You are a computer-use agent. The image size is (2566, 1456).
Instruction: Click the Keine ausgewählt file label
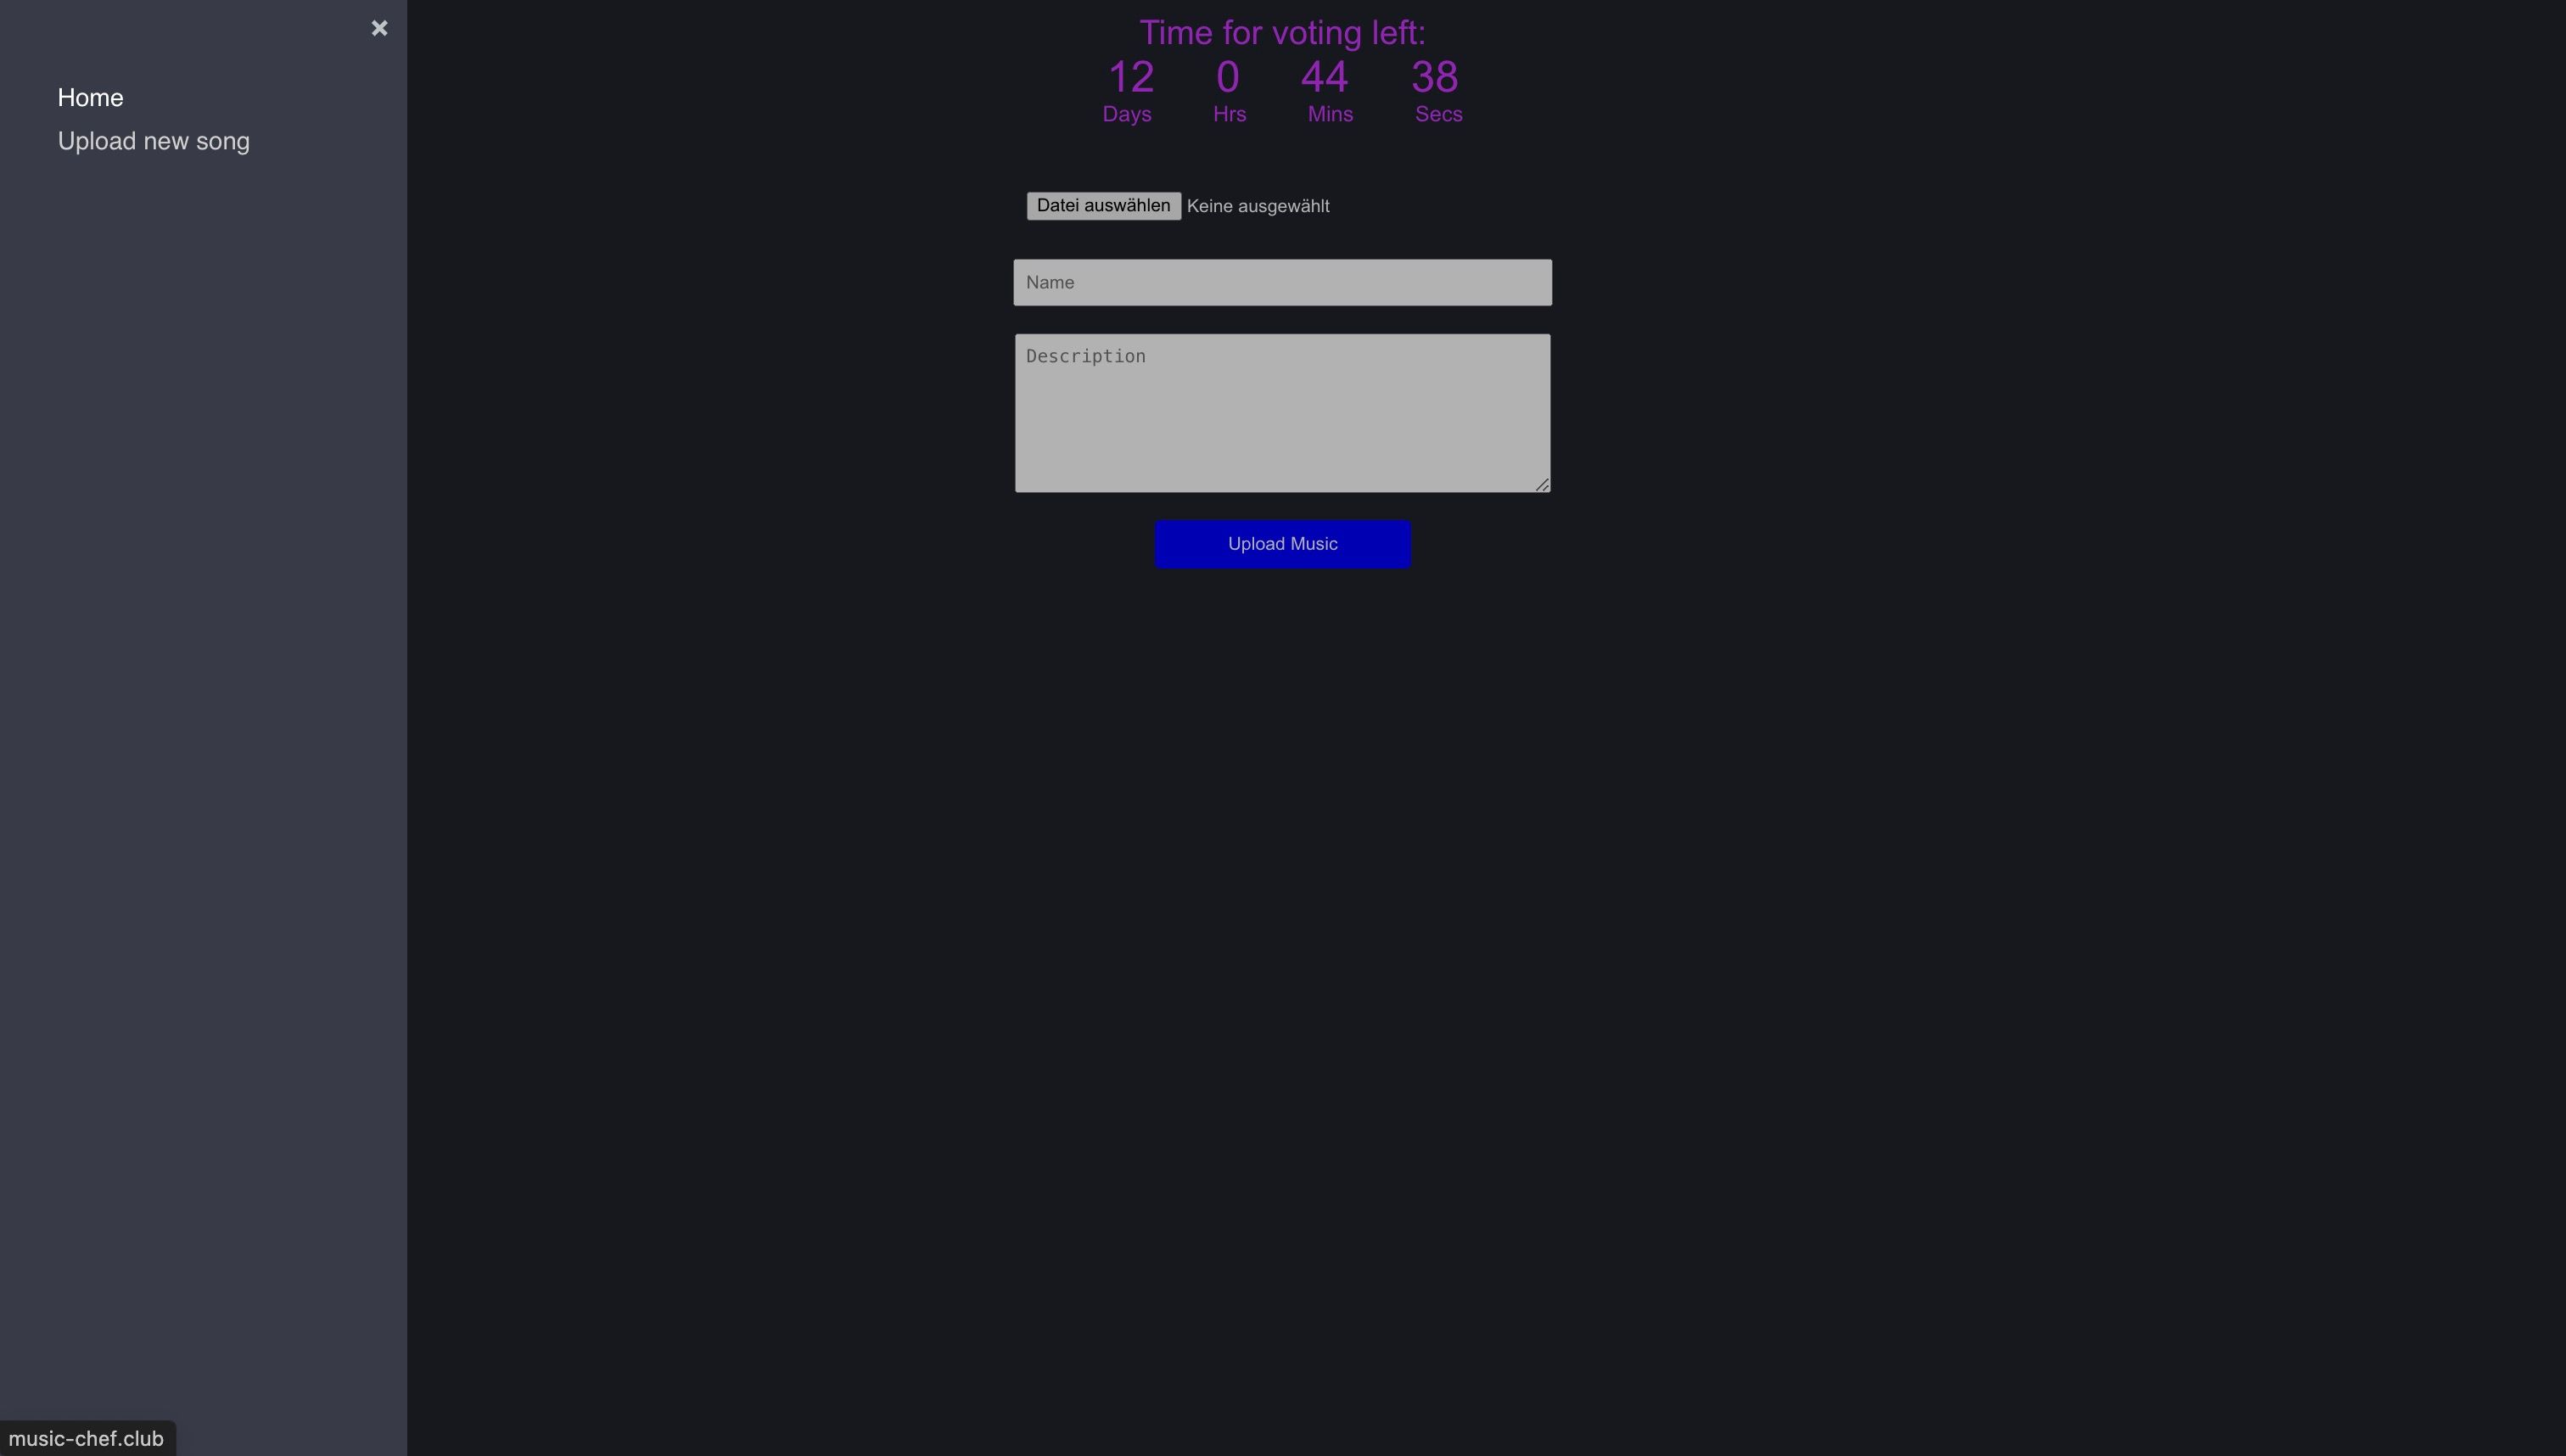(x=1258, y=206)
